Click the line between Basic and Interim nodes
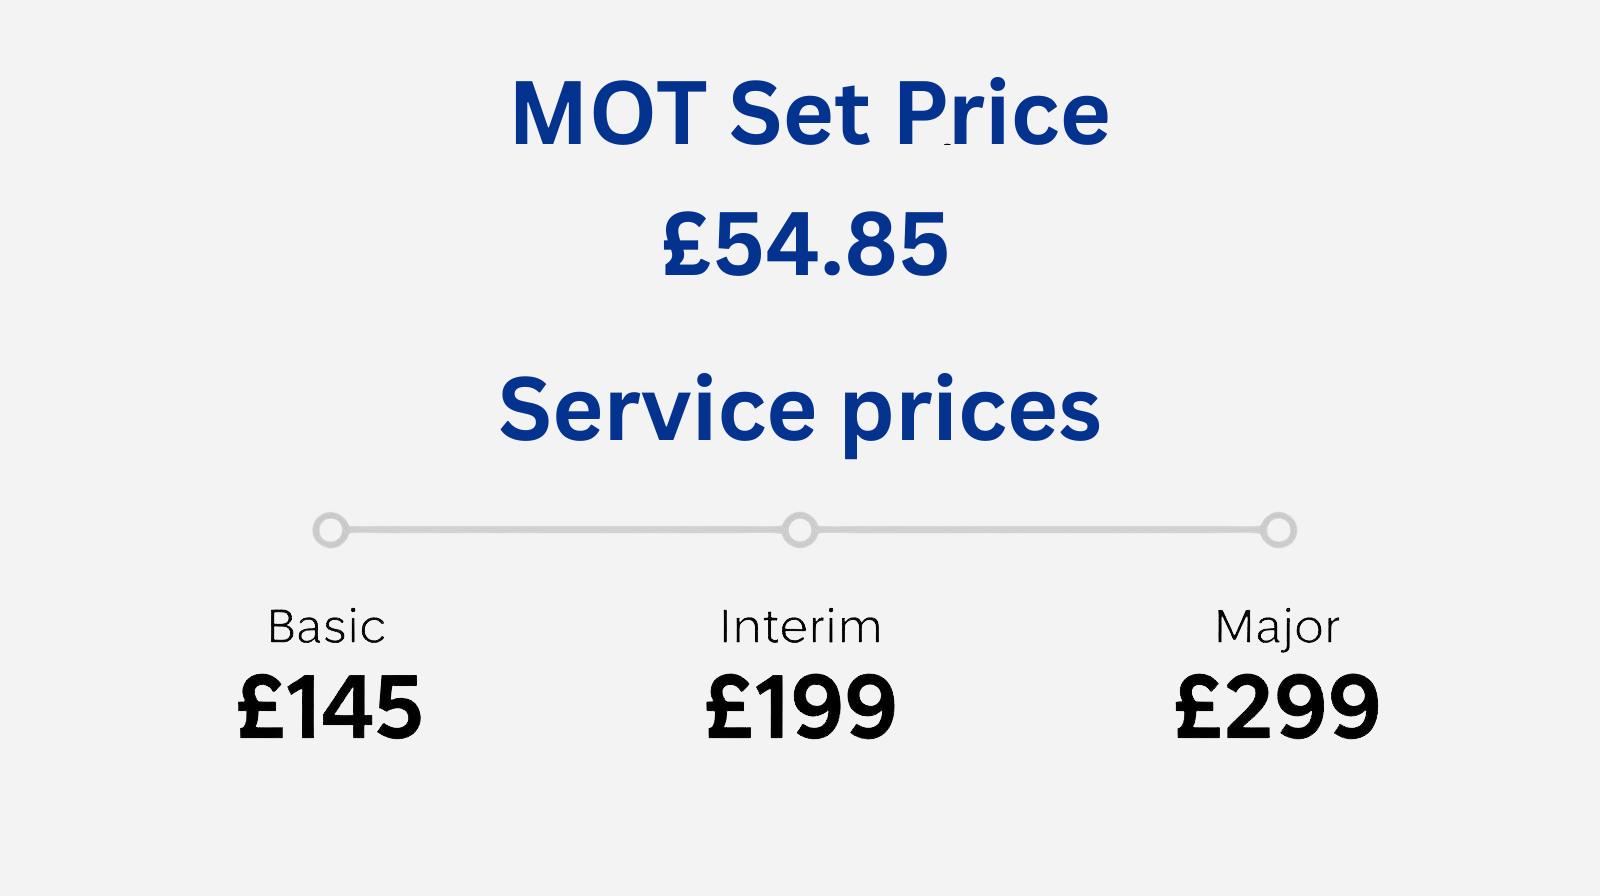Screen dimensions: 1600x896 coord(565,529)
